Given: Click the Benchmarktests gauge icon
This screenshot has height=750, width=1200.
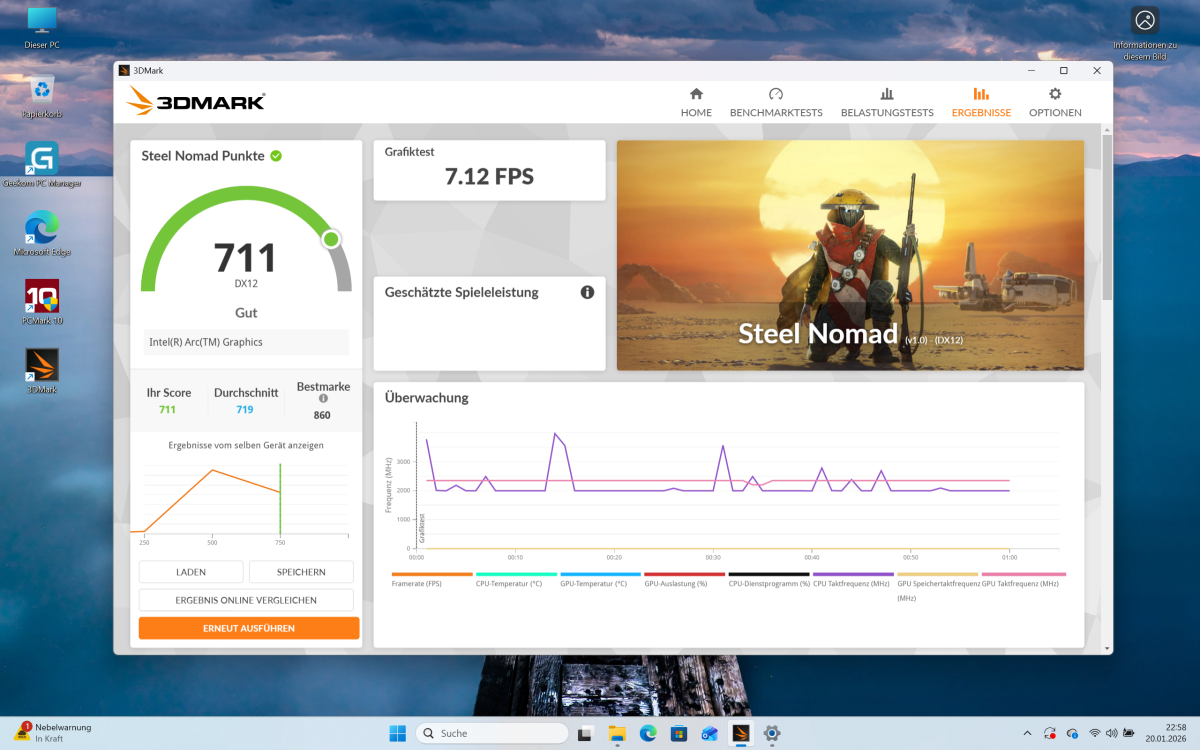Looking at the screenshot, I should (x=776, y=94).
